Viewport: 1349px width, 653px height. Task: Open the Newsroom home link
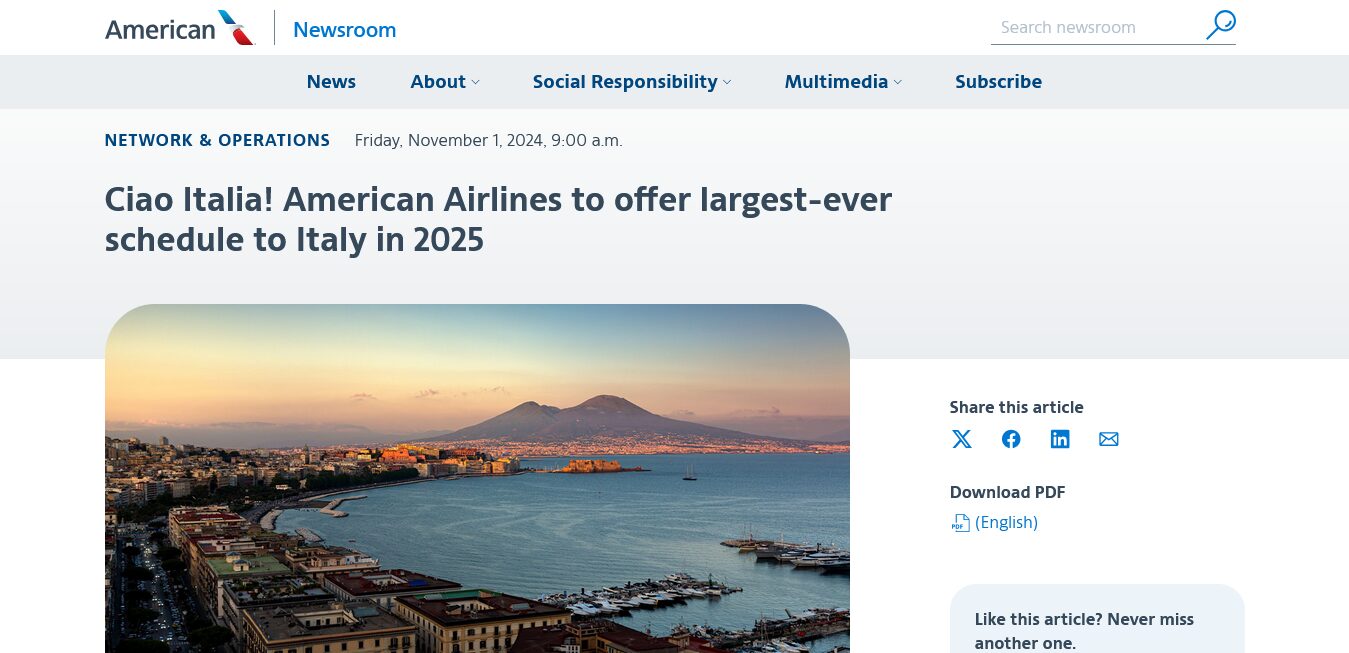pos(344,30)
